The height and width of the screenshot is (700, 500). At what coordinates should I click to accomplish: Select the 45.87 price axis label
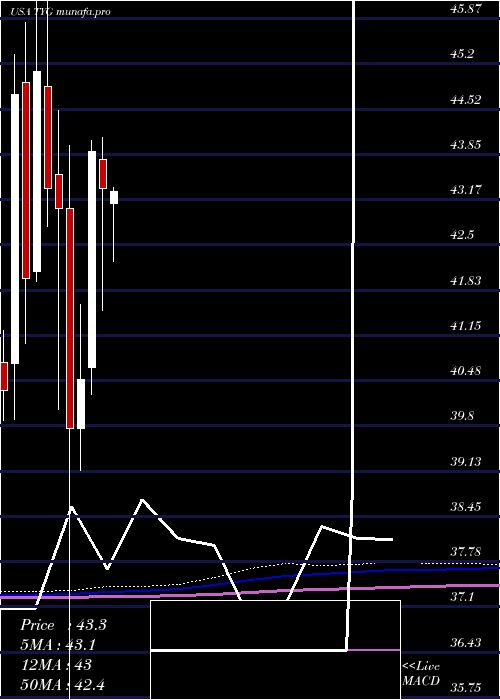click(466, 8)
